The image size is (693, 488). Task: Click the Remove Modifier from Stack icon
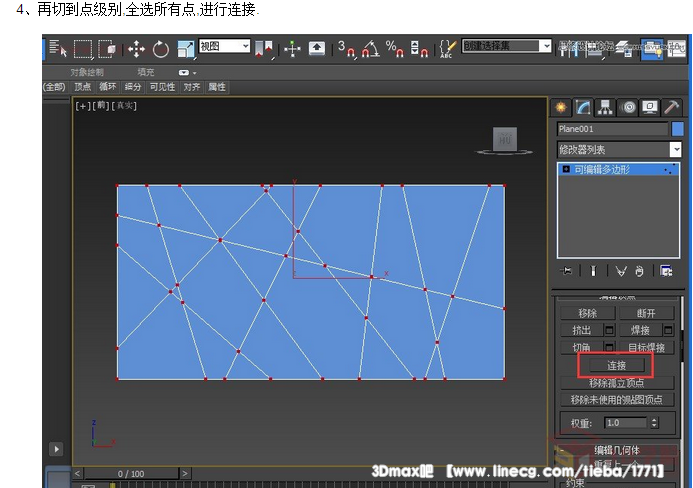click(640, 271)
